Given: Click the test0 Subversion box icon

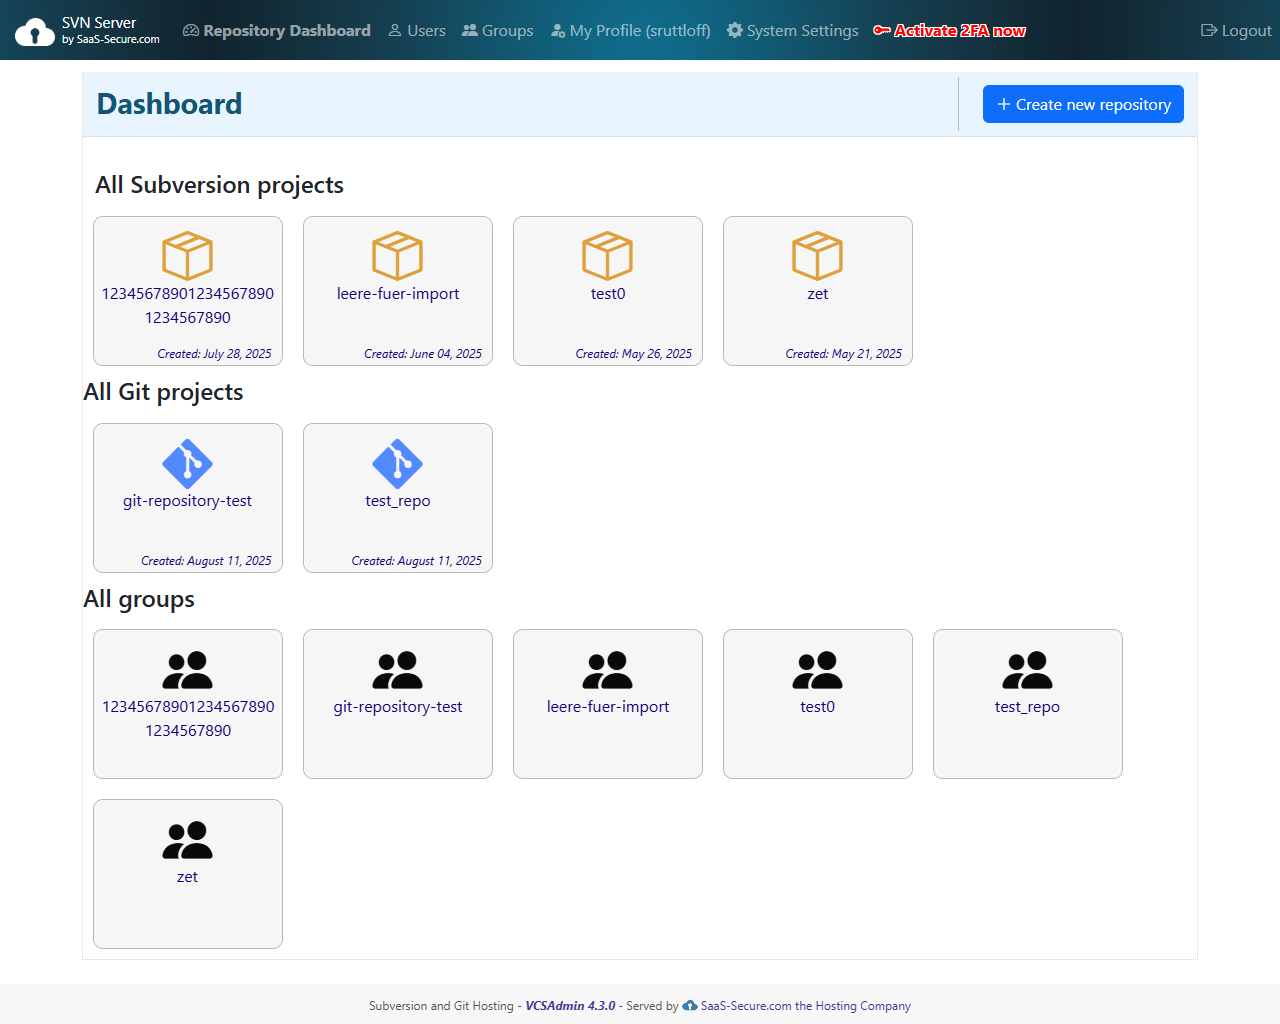Looking at the screenshot, I should [x=608, y=256].
